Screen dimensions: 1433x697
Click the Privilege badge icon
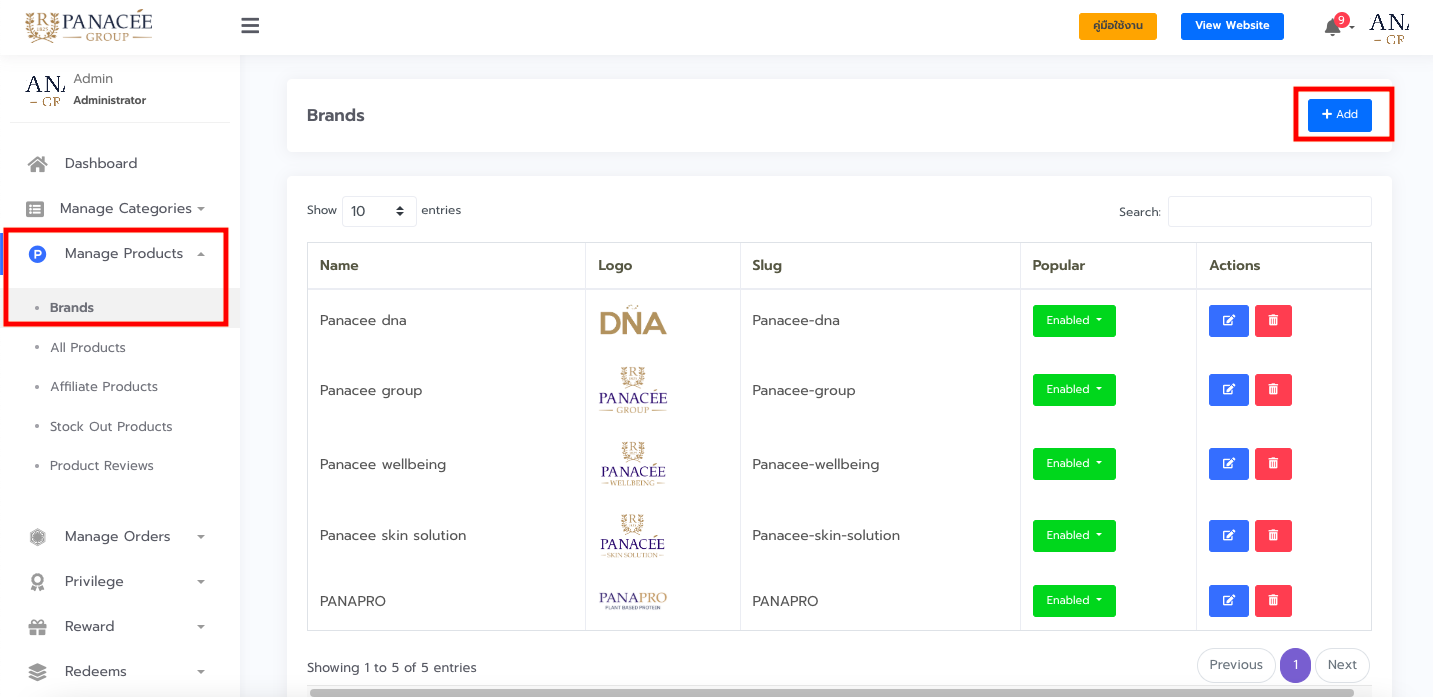(x=37, y=582)
